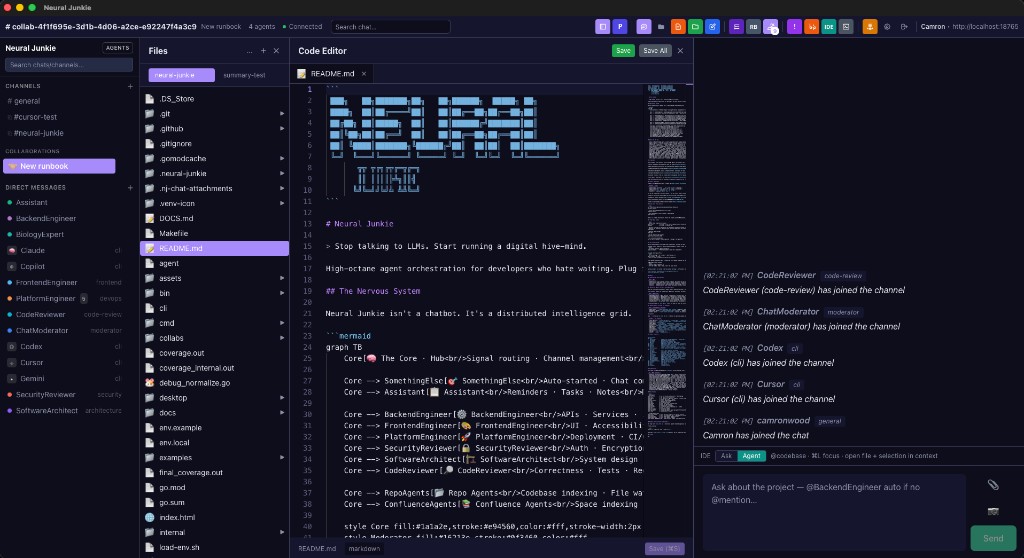Open the DOCS.md file

214,218
